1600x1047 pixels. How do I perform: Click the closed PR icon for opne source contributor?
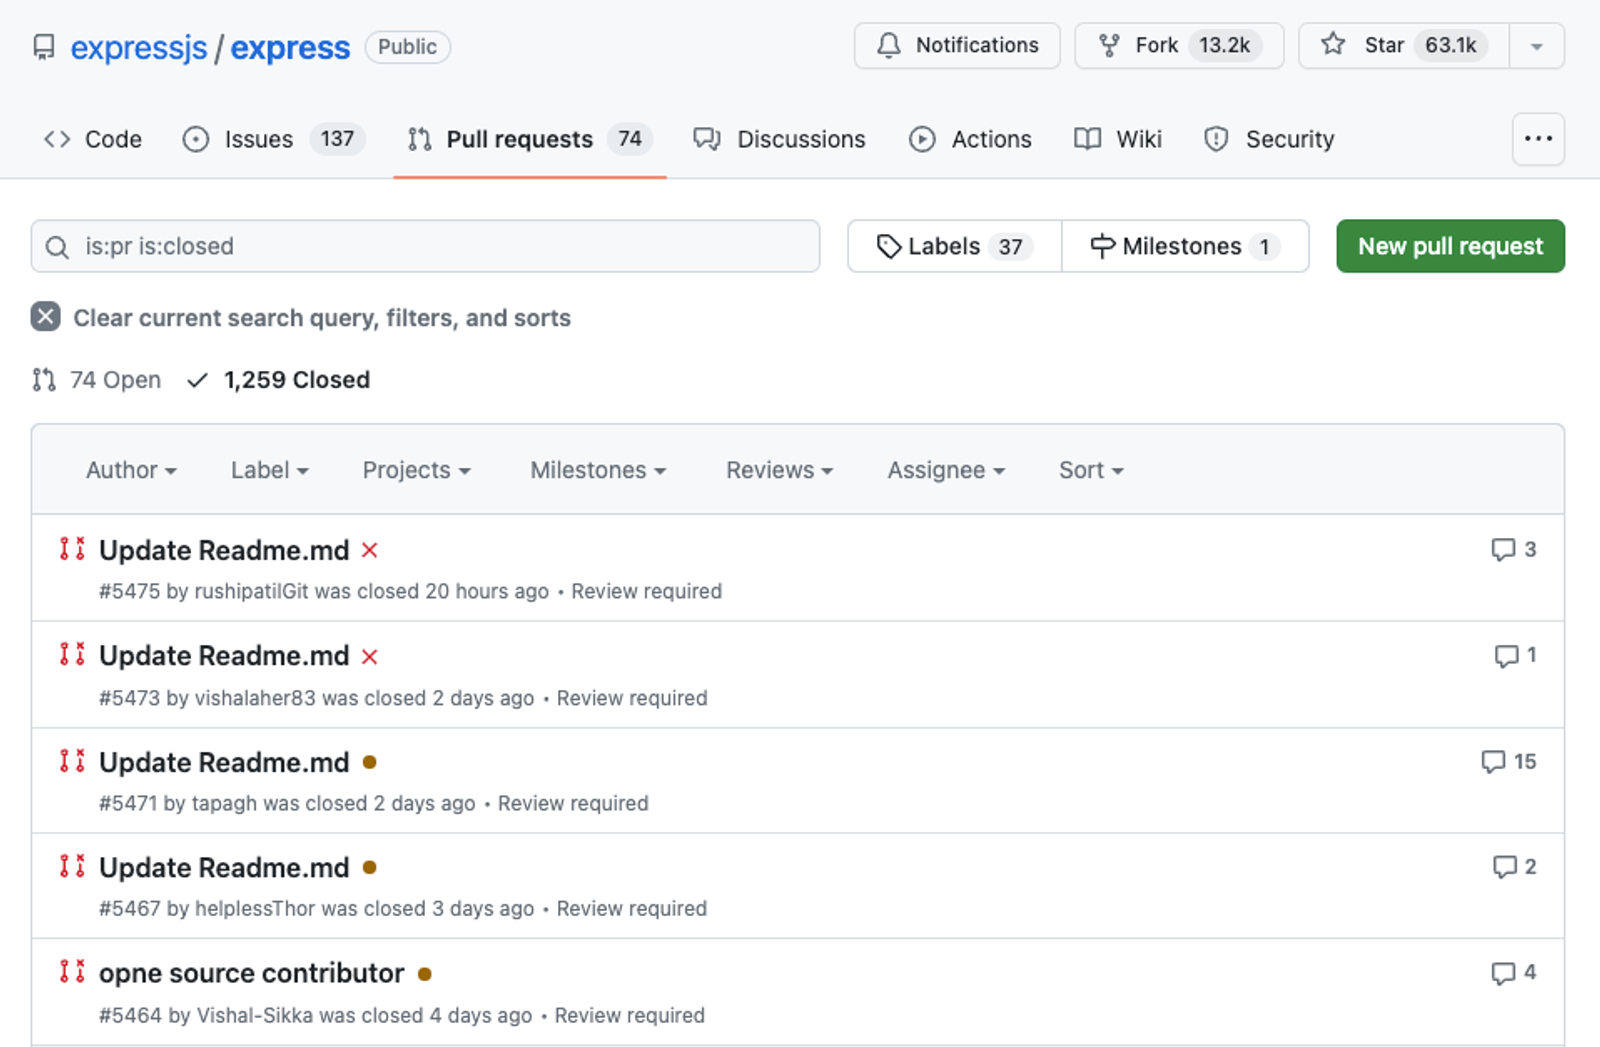72,971
